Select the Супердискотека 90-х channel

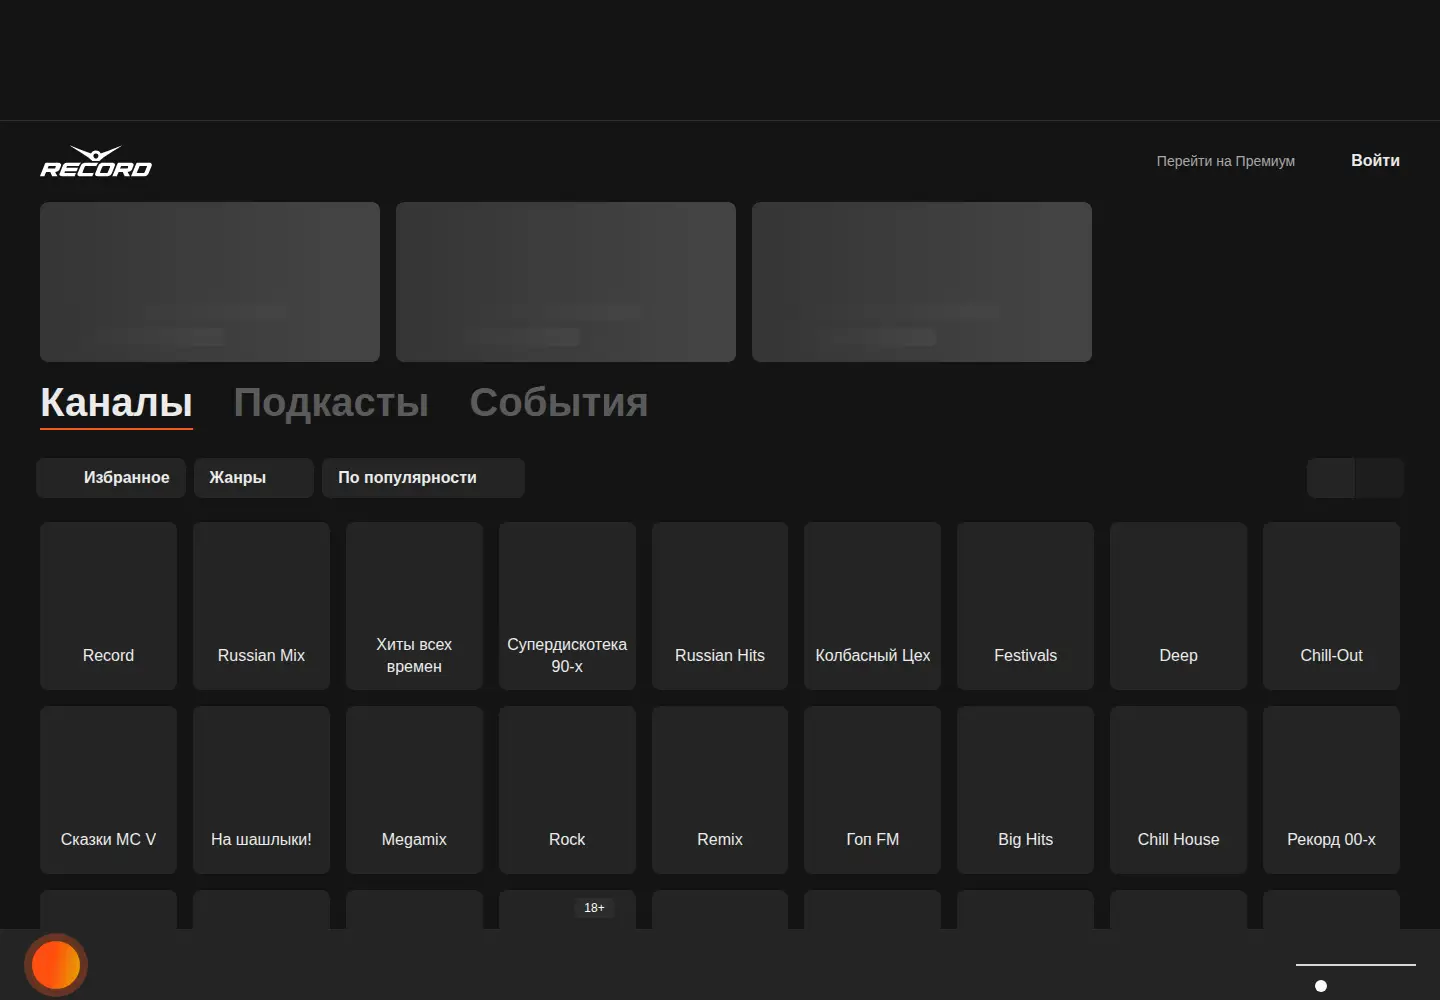tap(567, 606)
